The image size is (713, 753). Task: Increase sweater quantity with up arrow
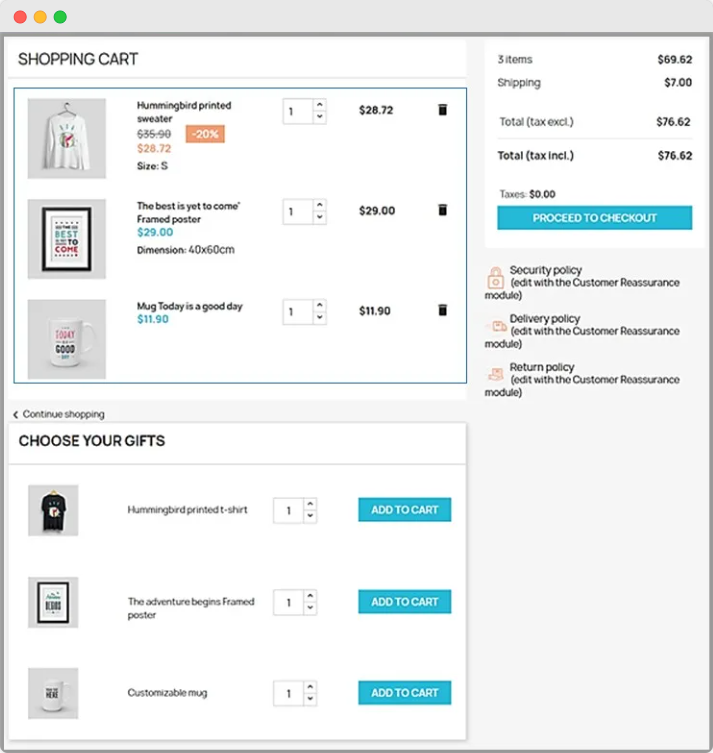click(319, 105)
